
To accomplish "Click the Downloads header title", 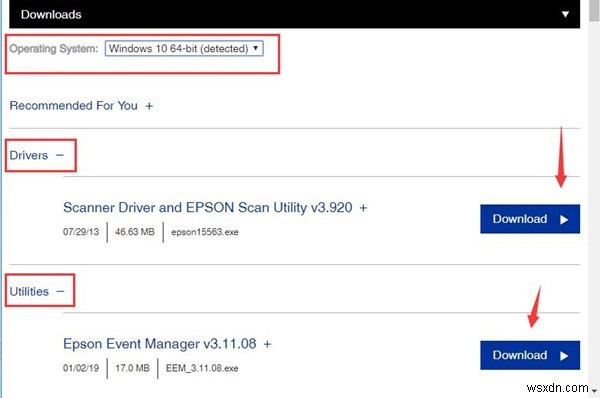I will [51, 15].
